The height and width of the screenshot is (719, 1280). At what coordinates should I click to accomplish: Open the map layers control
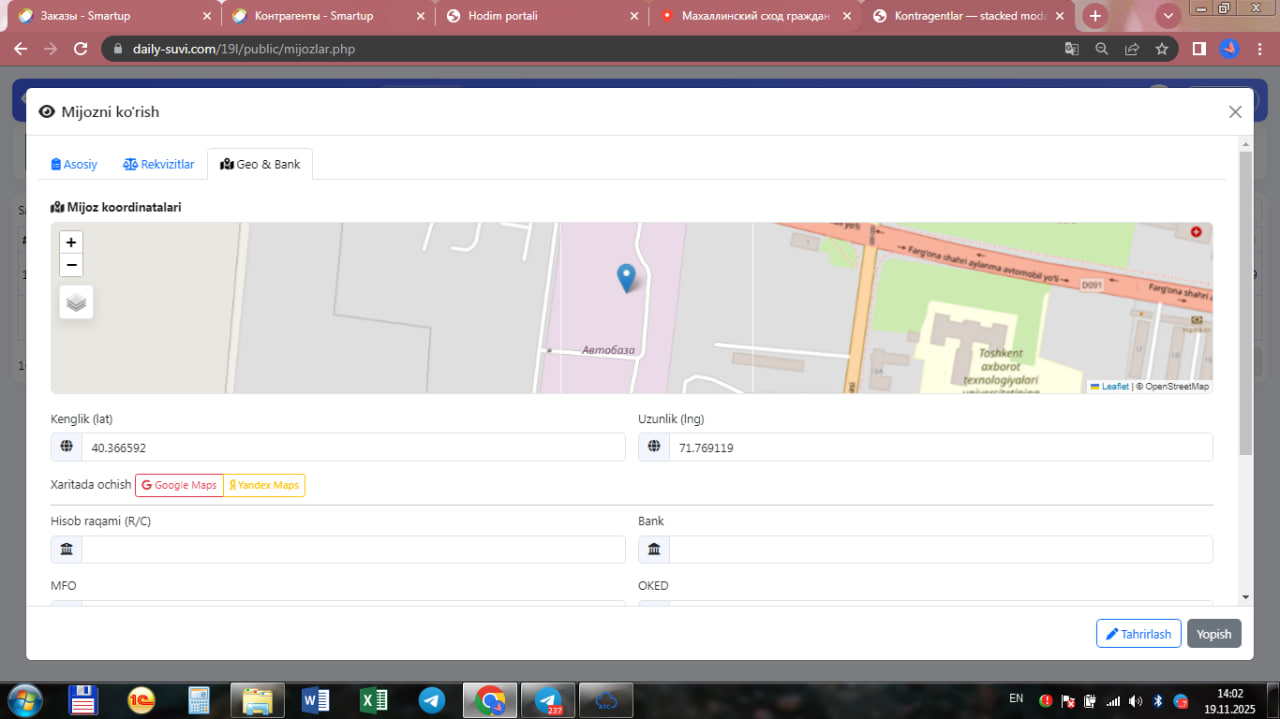[x=76, y=302]
